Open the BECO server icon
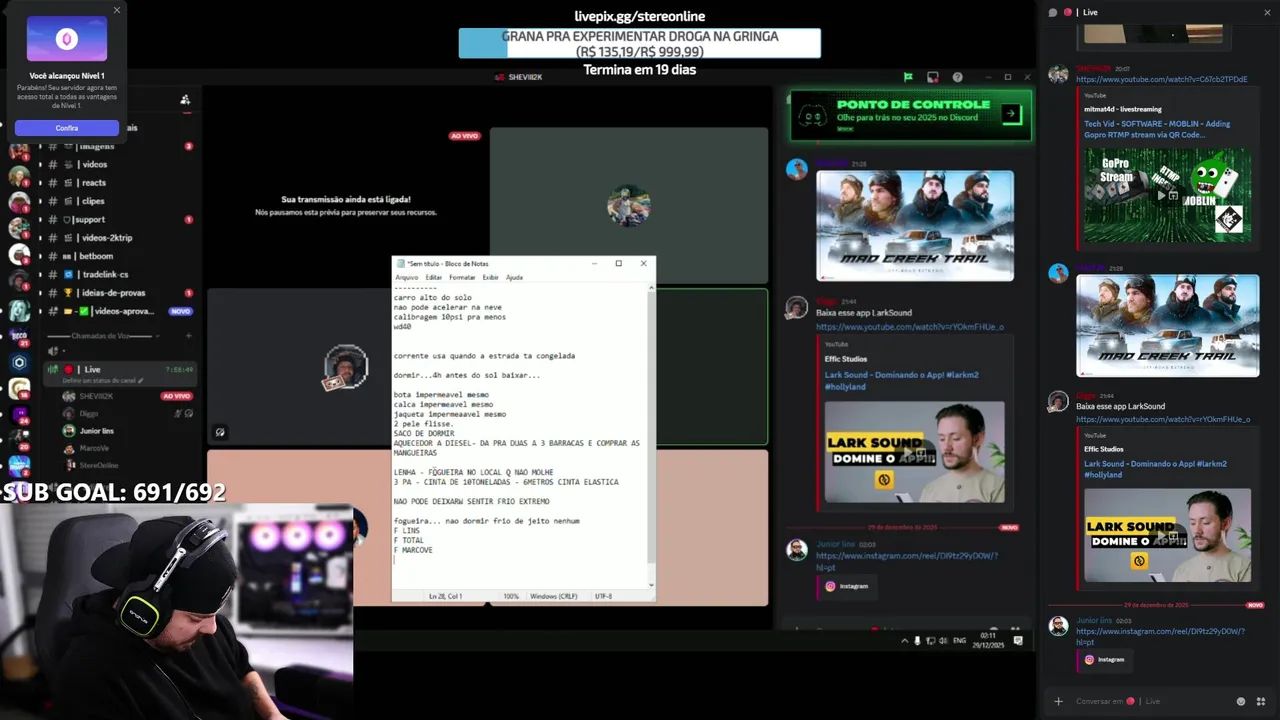 click(19, 337)
